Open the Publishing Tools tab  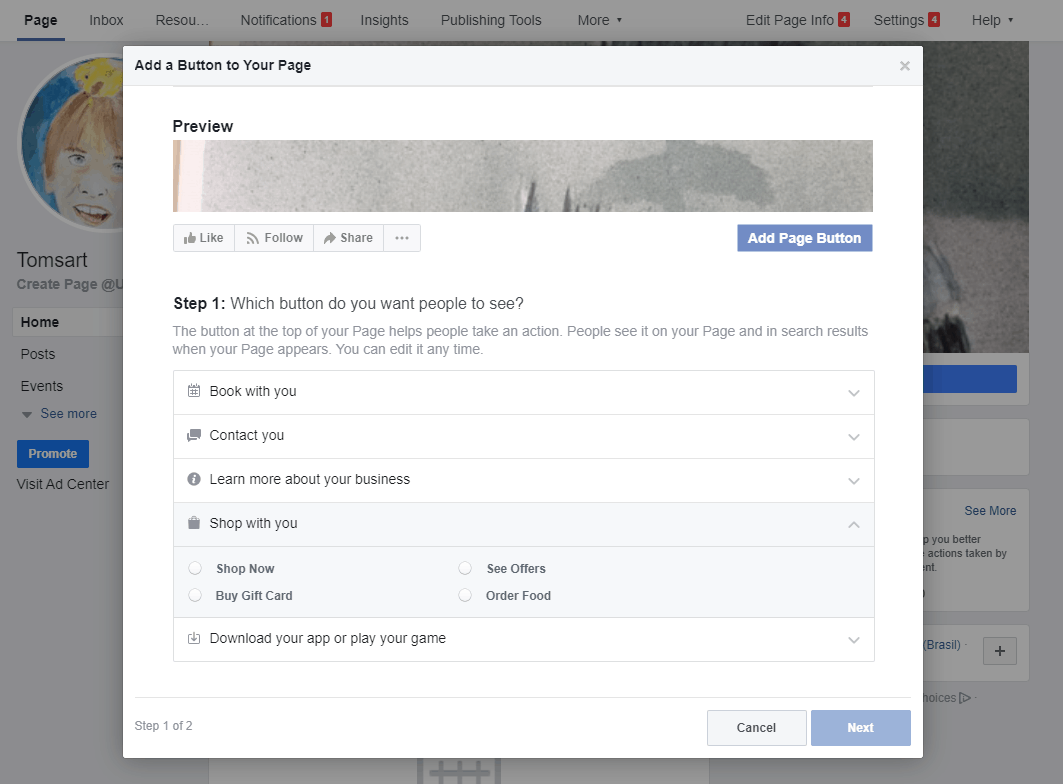coord(491,20)
